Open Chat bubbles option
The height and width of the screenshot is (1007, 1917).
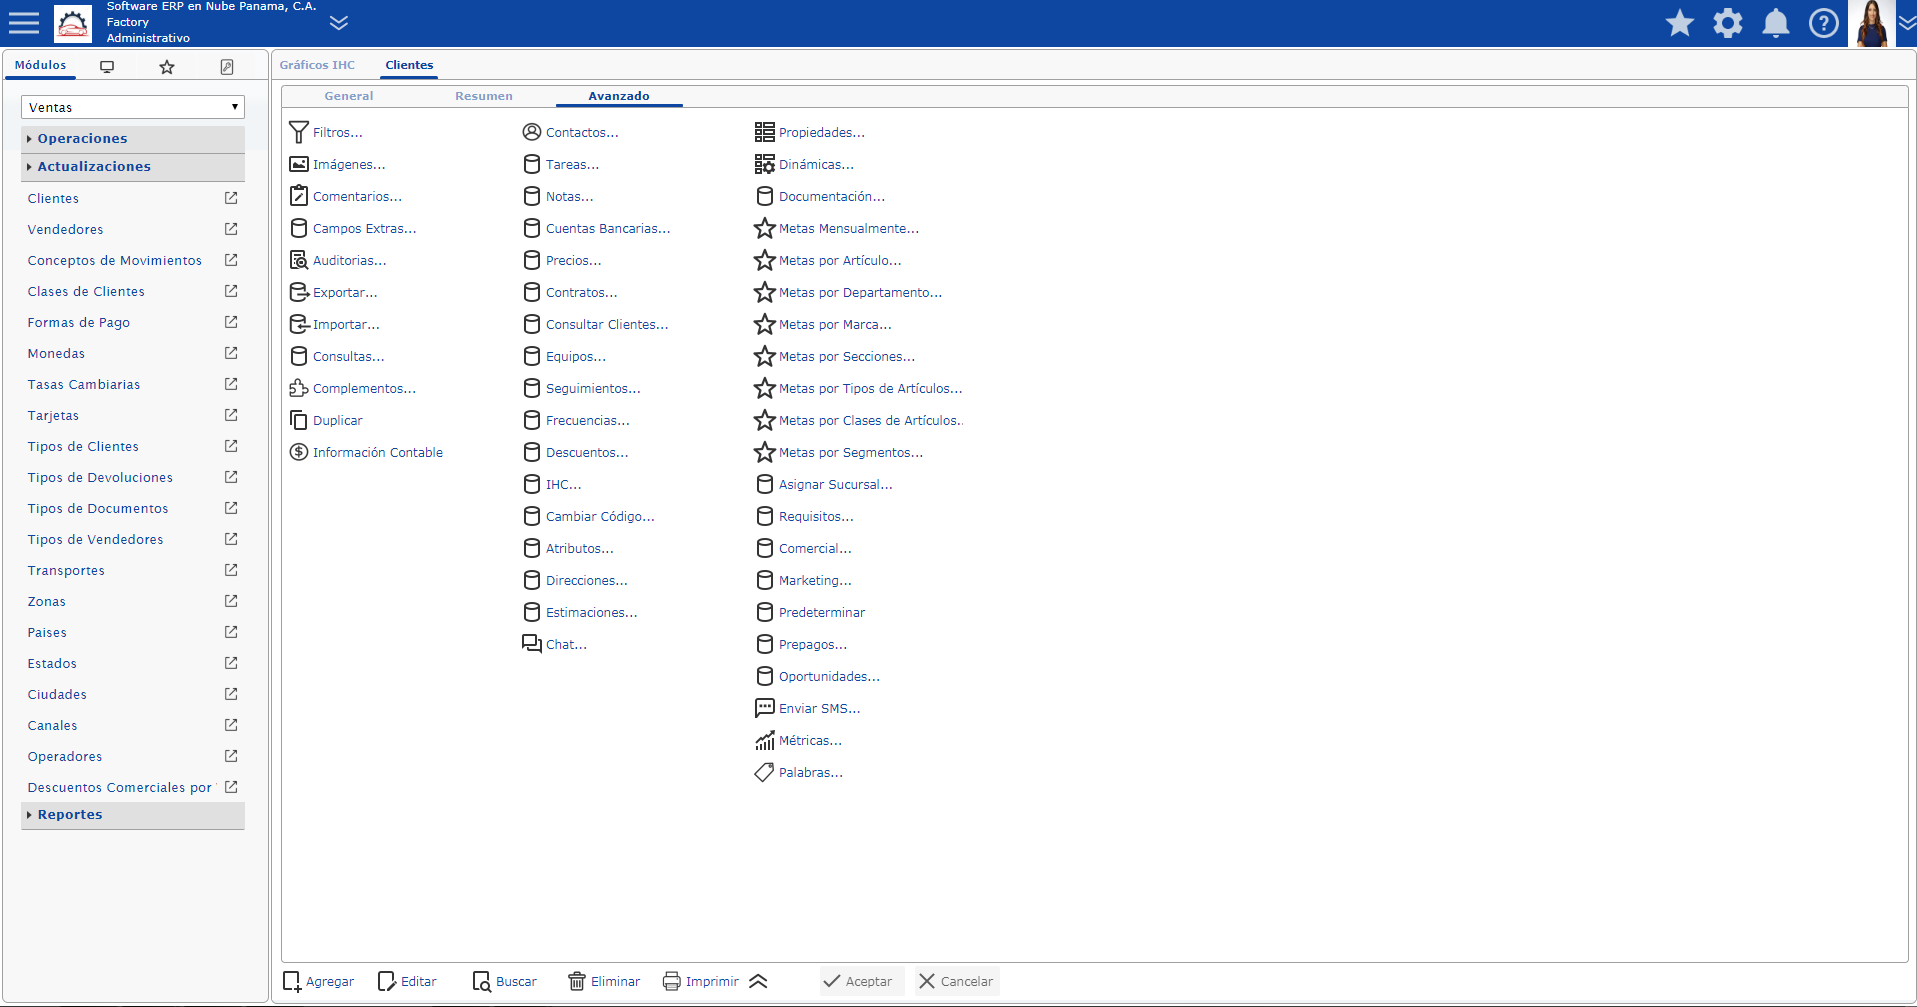(x=554, y=644)
